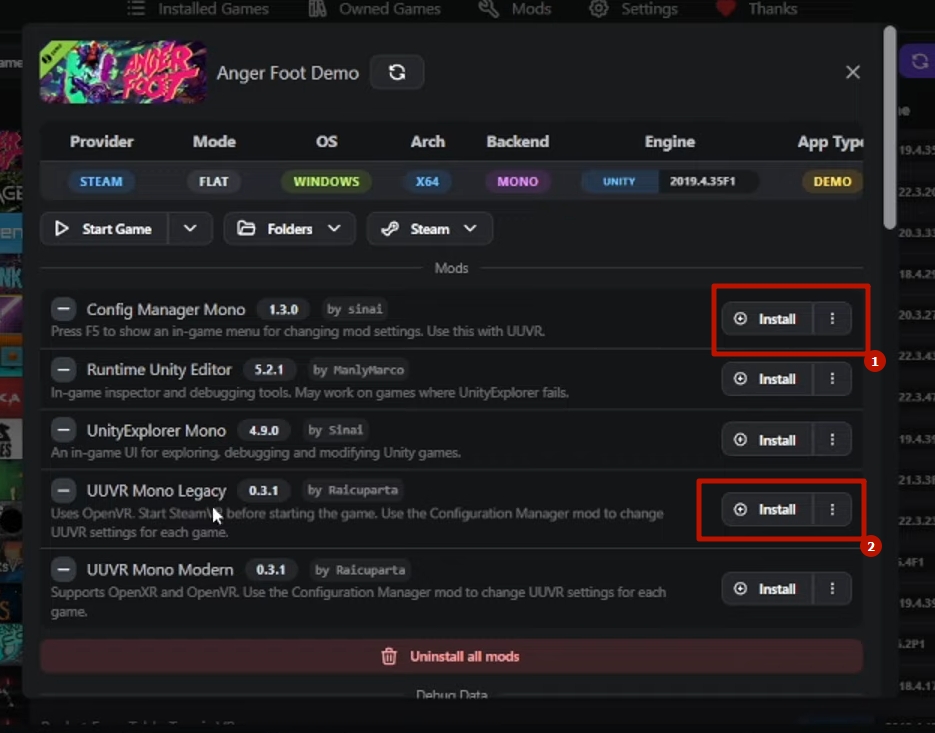This screenshot has height=733, width=935.
Task: Expand the Start Game options arrow
Action: [x=190, y=228]
